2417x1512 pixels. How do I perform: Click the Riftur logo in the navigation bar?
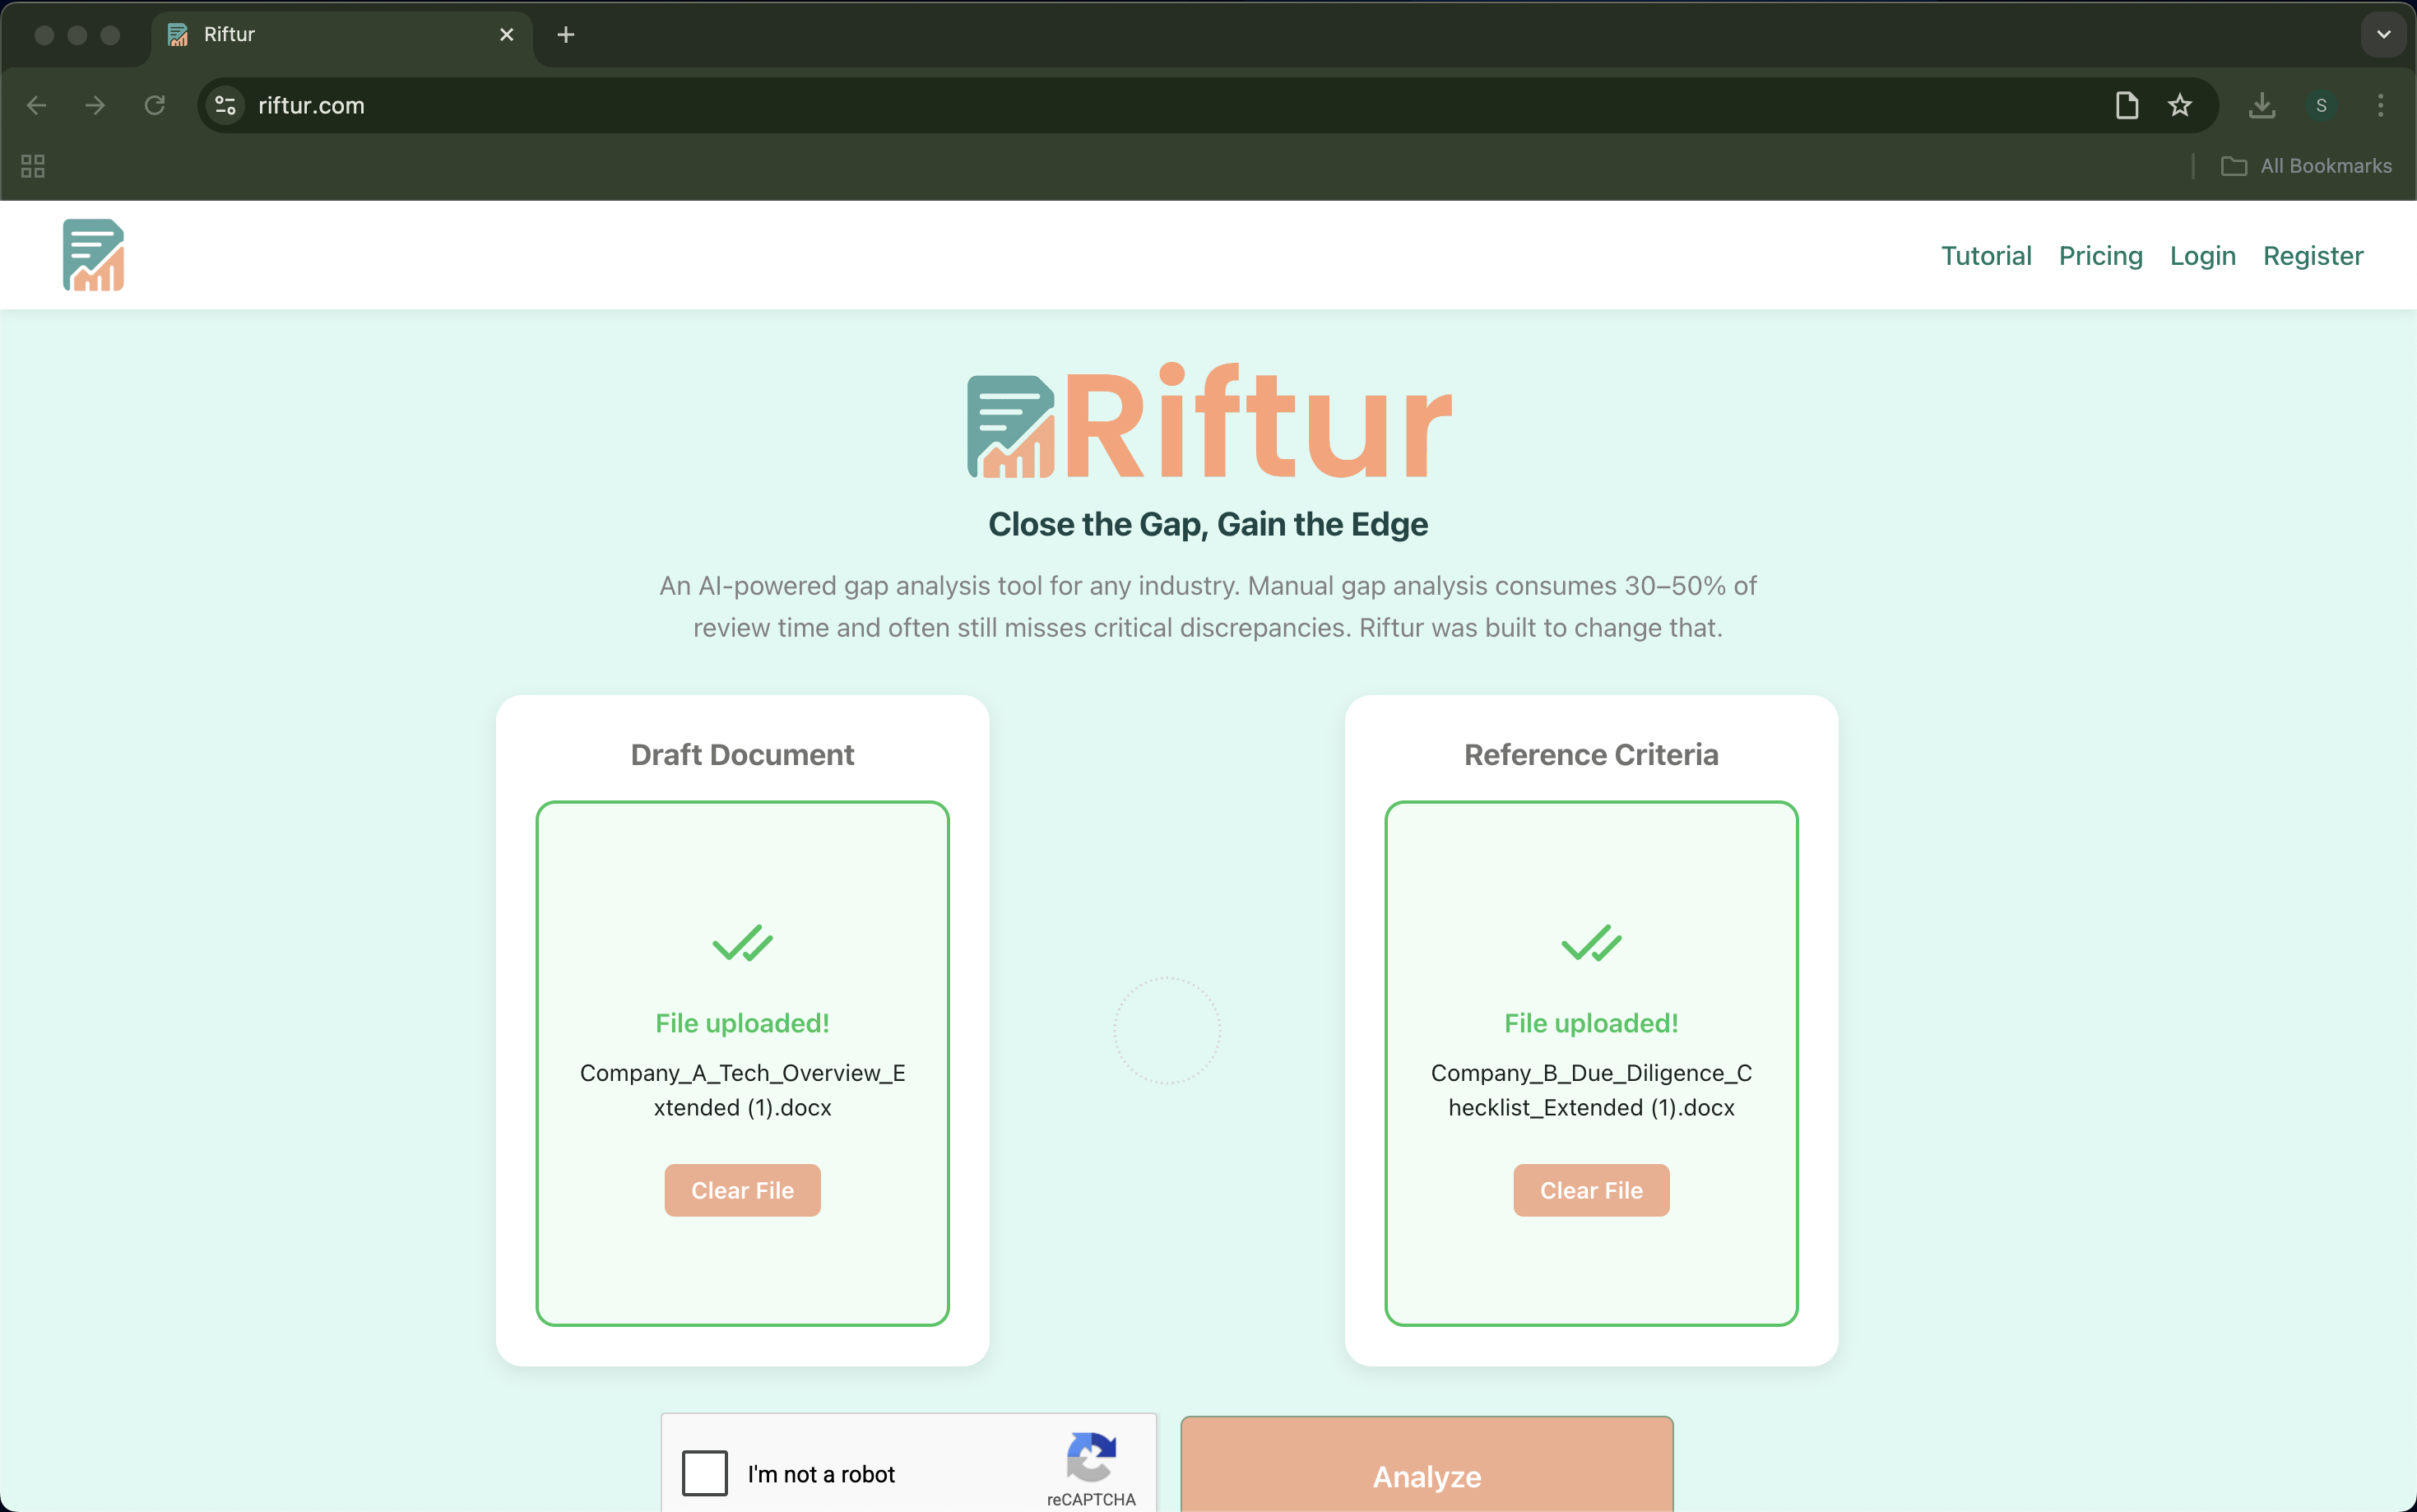(x=93, y=254)
